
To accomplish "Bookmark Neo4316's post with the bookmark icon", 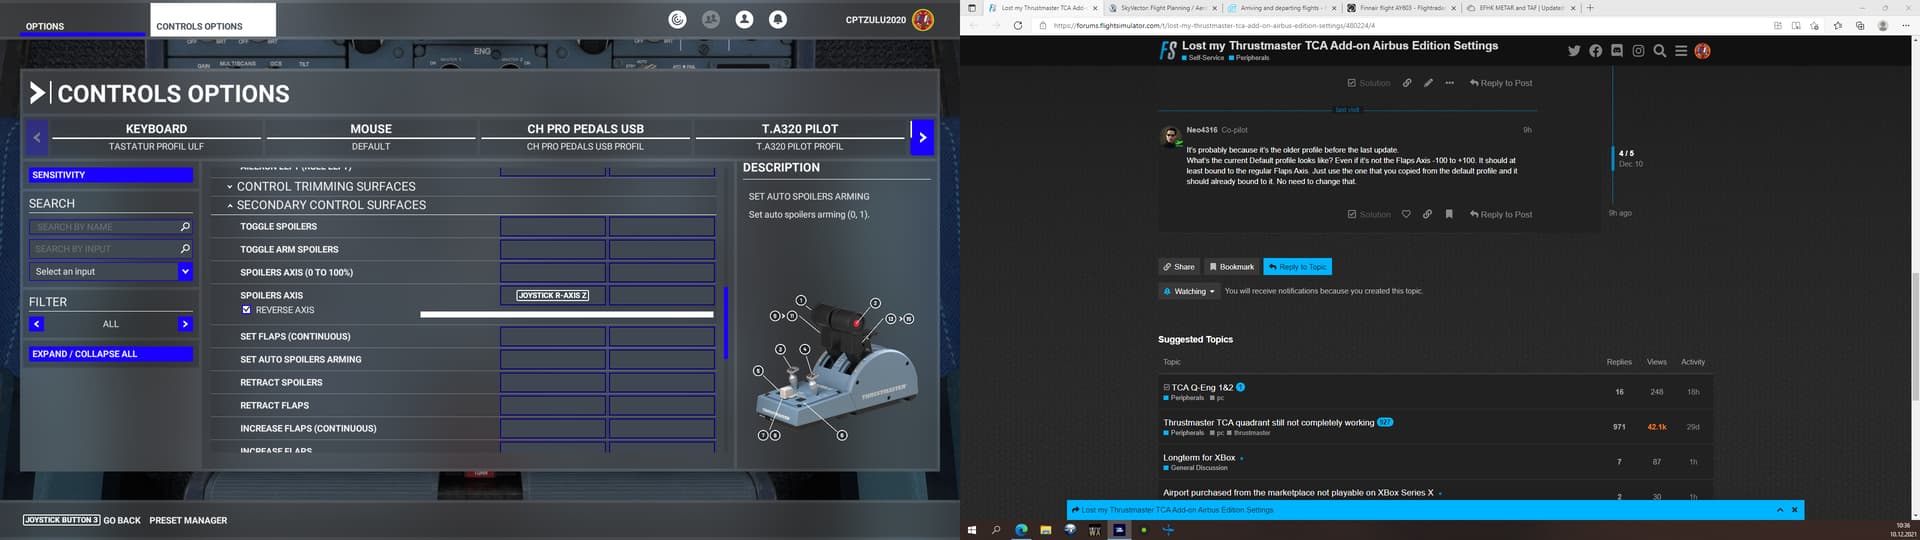I will coord(1448,214).
